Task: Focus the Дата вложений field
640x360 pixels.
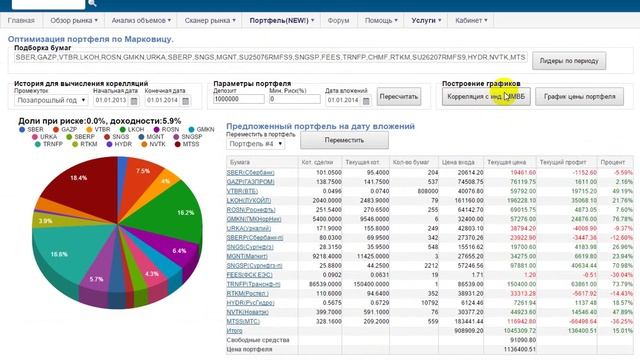Action: [343, 100]
